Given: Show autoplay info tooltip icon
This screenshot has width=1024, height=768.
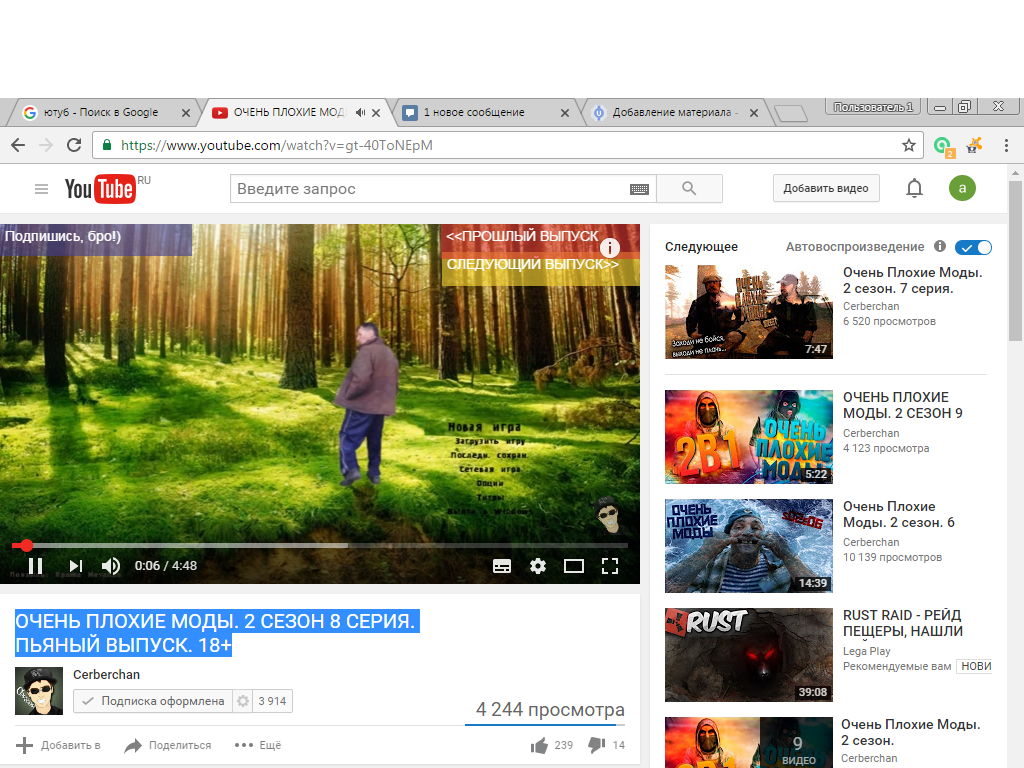Looking at the screenshot, I should 940,246.
